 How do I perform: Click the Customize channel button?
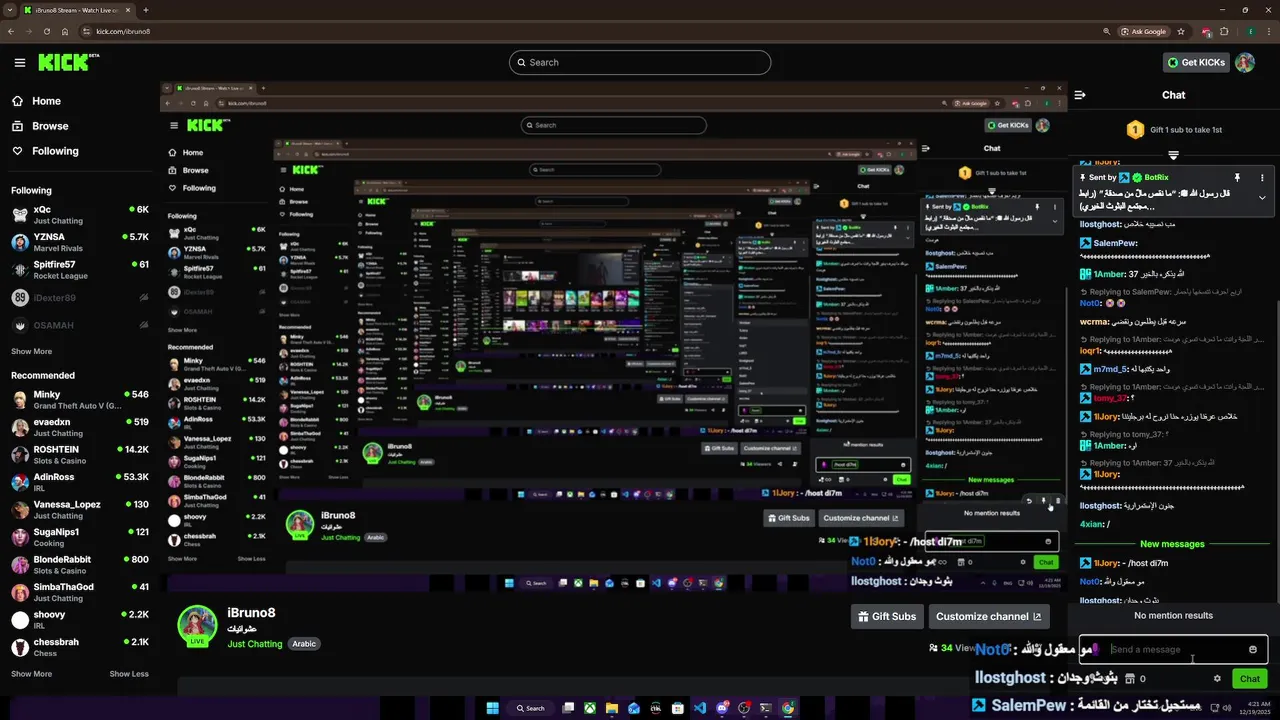989,616
